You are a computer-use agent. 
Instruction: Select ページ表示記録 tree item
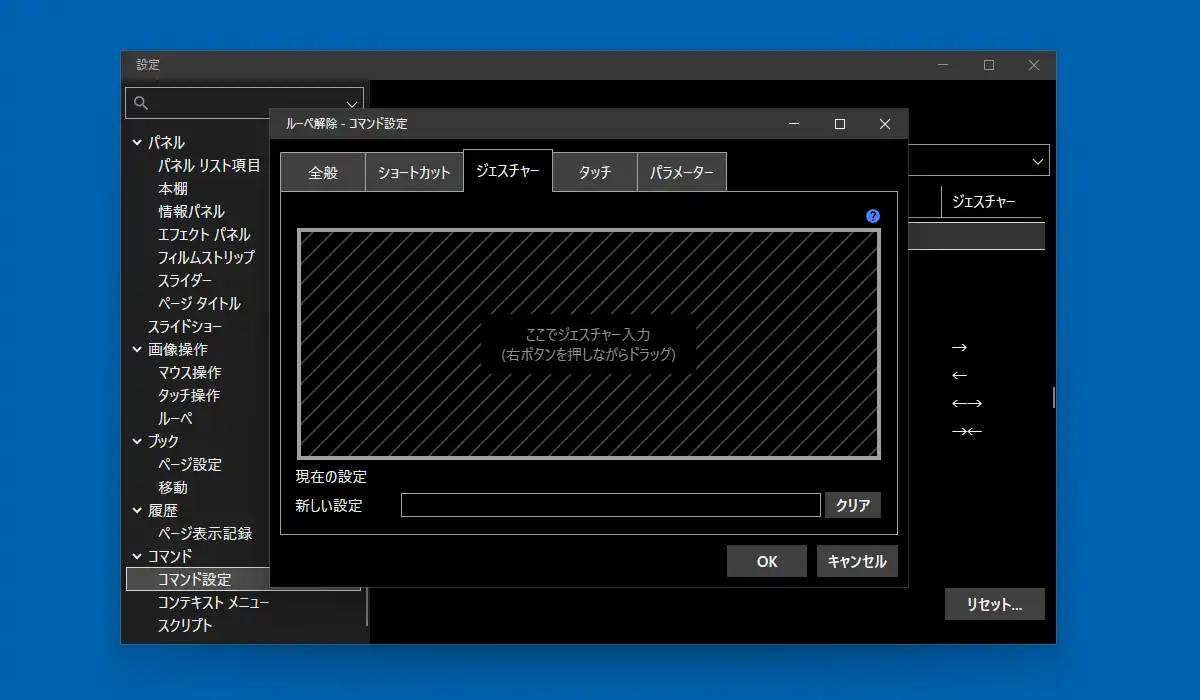(205, 534)
